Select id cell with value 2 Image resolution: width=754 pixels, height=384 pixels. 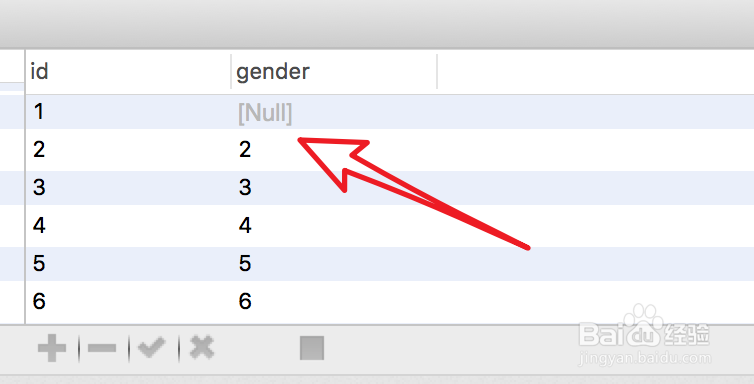click(128, 149)
